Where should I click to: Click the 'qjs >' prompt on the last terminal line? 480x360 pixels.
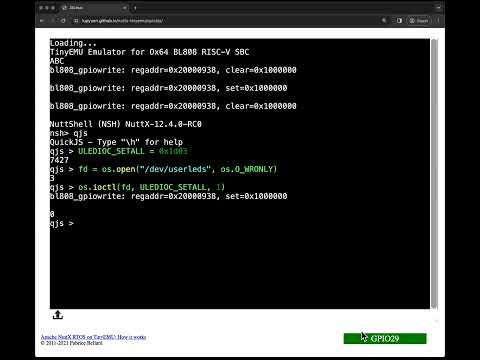pos(62,223)
